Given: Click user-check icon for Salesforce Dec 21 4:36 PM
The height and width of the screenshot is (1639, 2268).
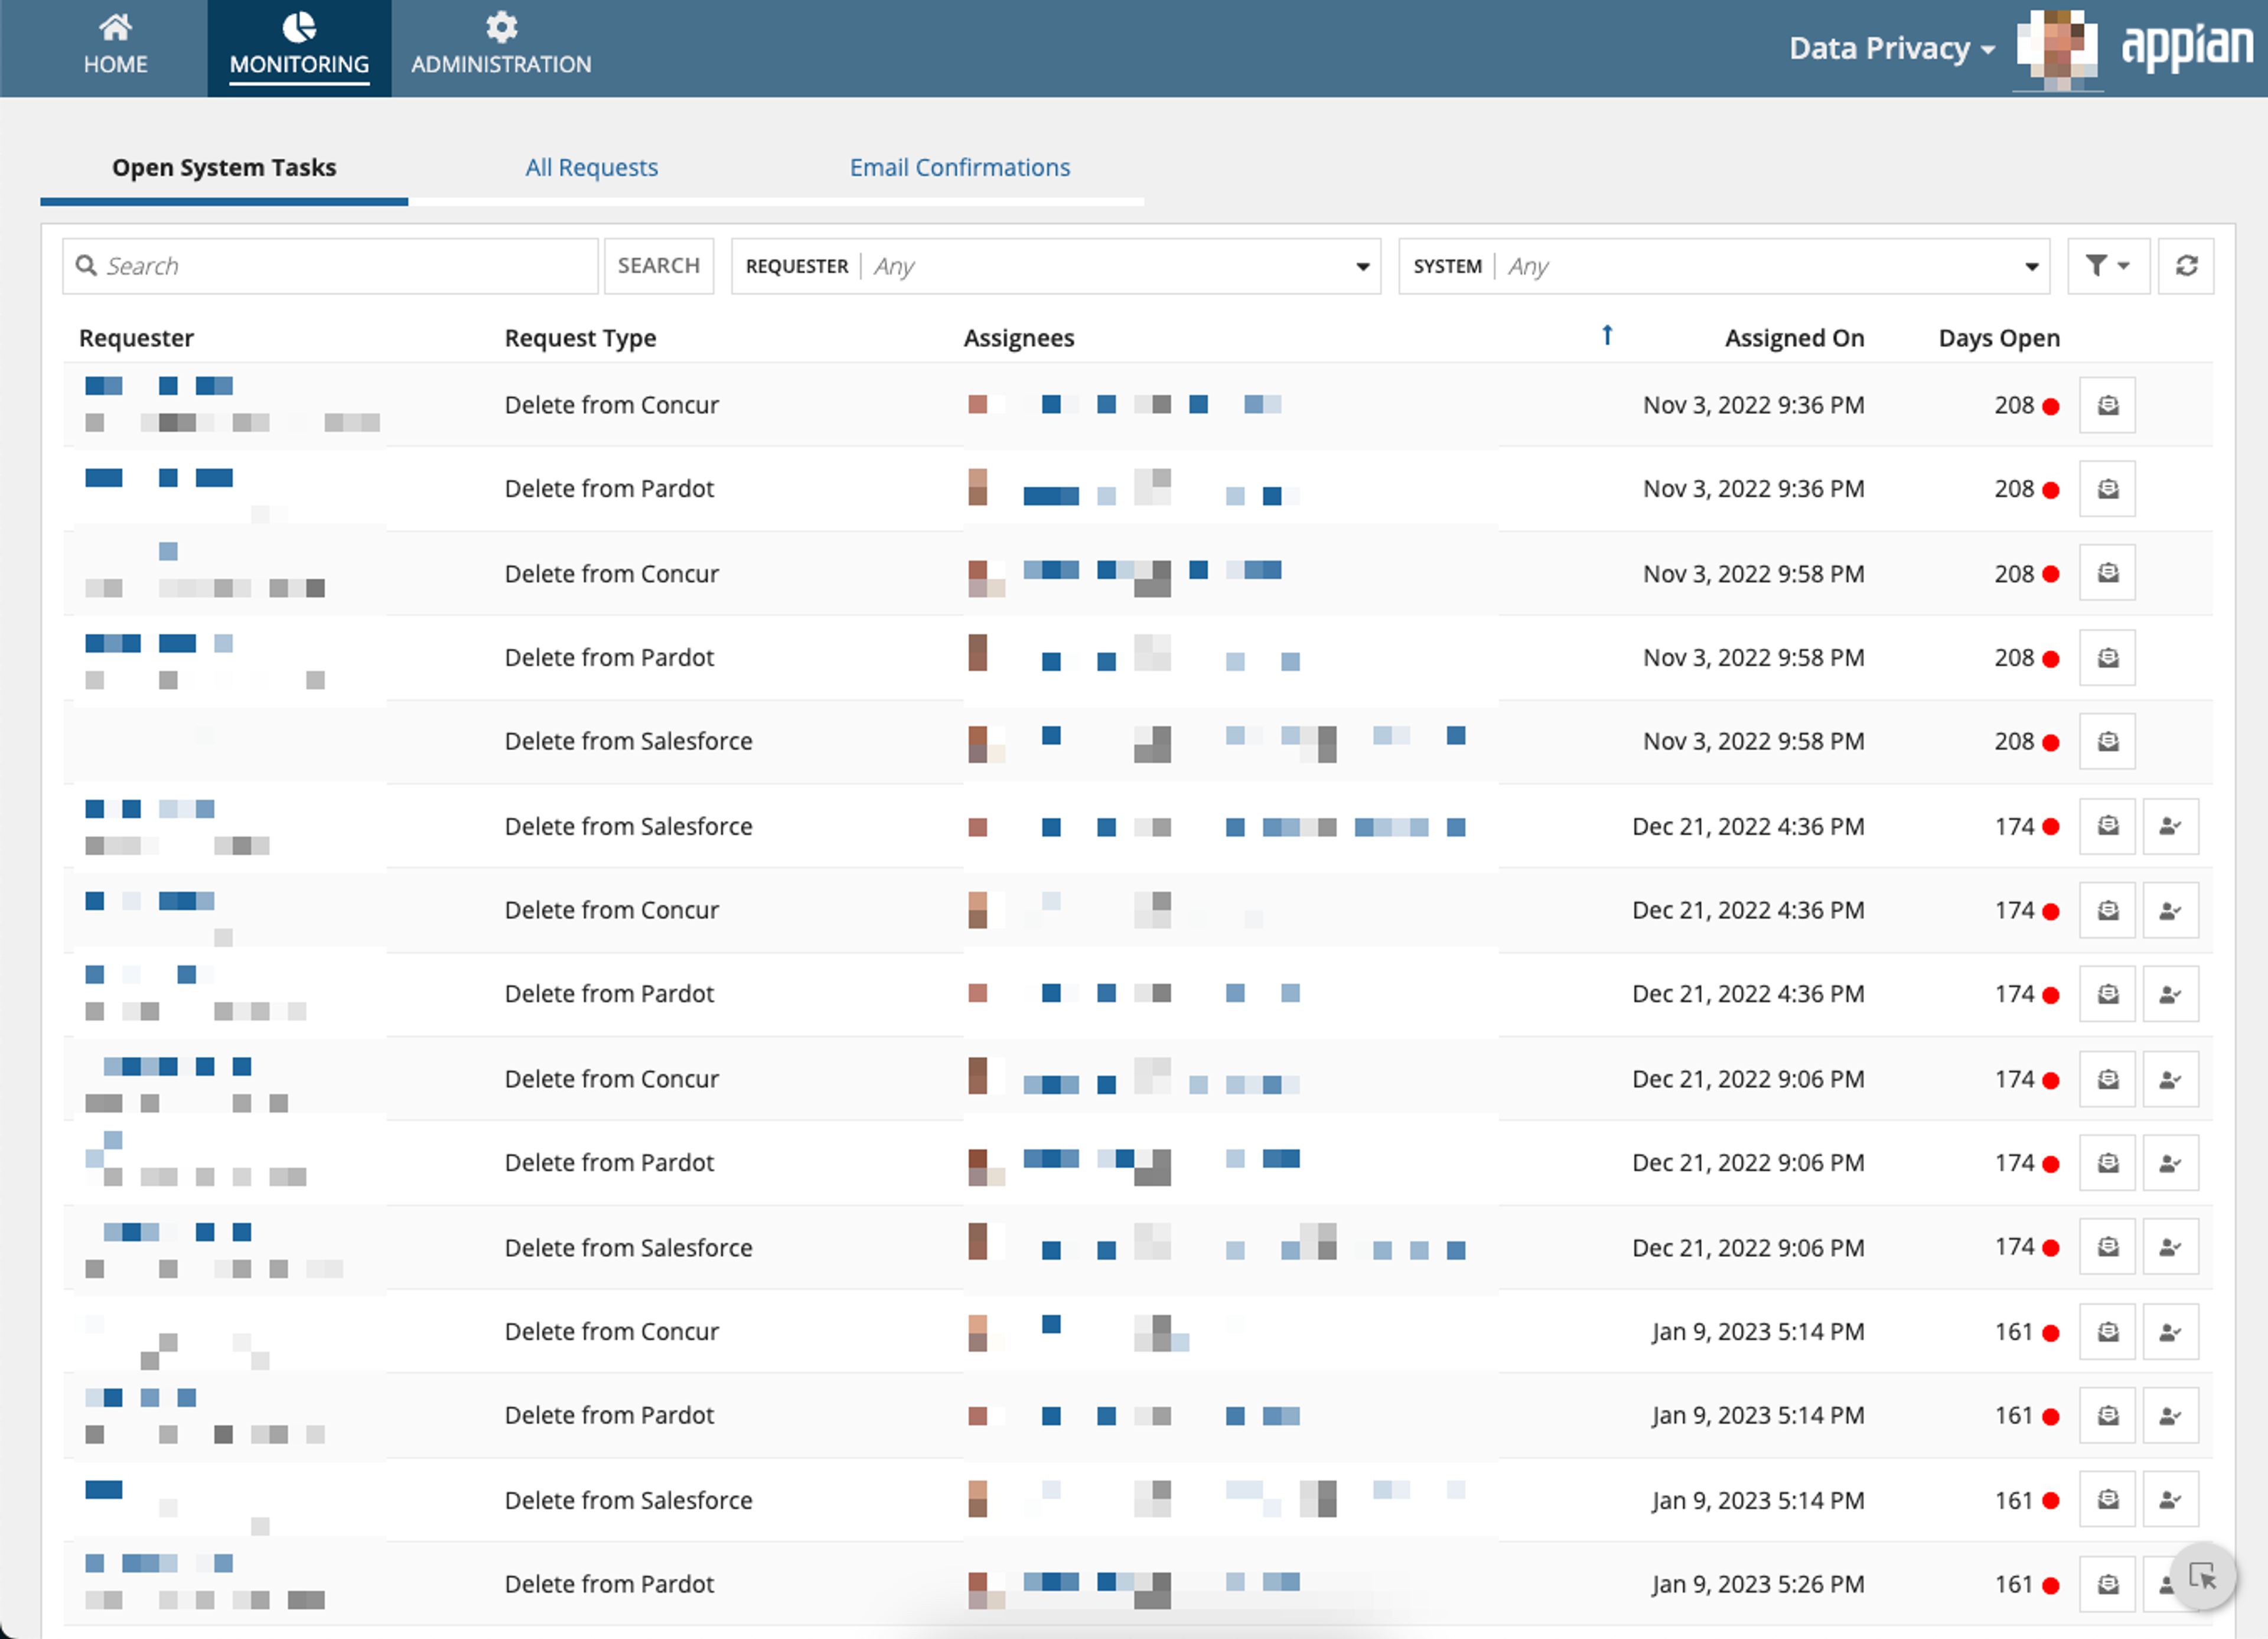Looking at the screenshot, I should (x=2170, y=826).
